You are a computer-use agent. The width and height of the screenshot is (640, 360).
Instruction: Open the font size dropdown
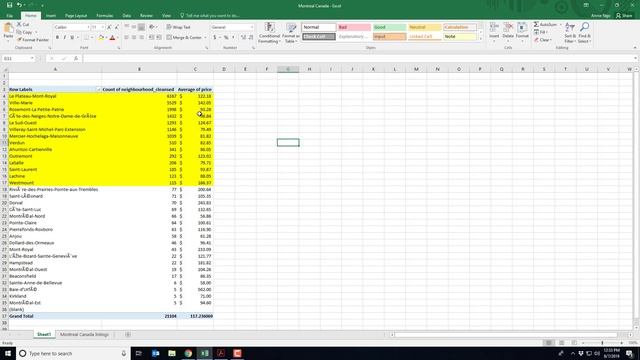(x=102, y=27)
